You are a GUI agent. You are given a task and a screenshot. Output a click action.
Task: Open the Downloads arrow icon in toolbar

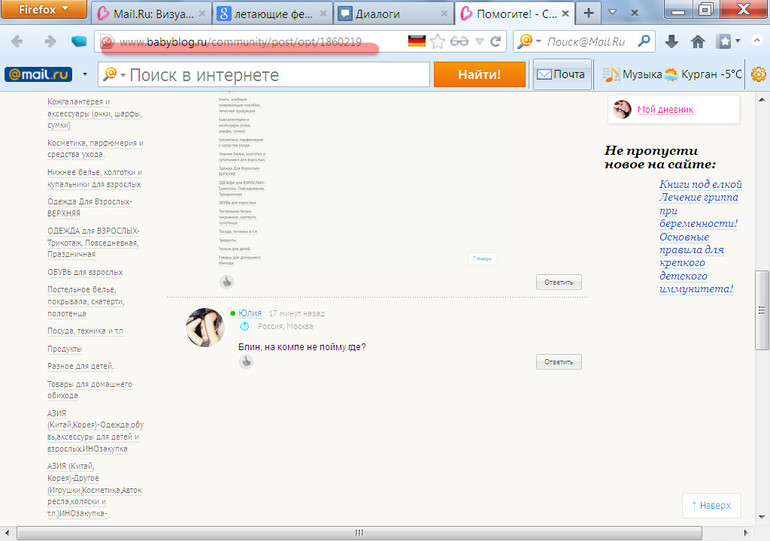coord(671,42)
